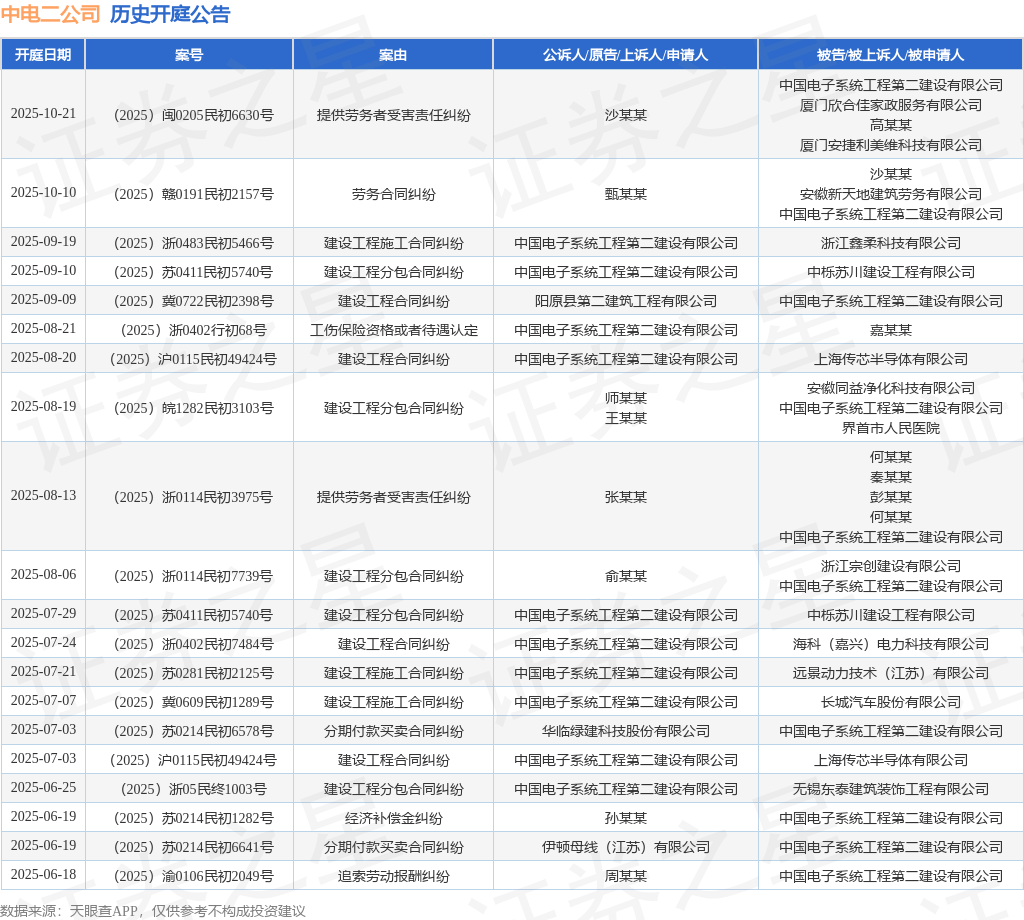Click plaintiff 王某某
The height and width of the screenshot is (920, 1024).
pos(626,418)
